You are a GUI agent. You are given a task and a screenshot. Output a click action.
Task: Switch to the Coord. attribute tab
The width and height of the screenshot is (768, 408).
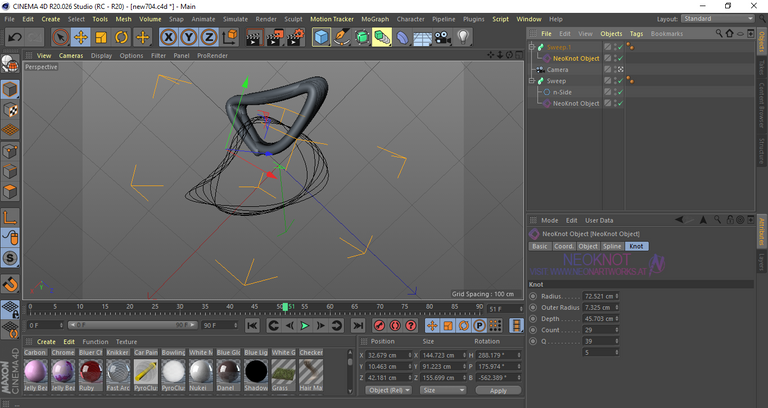coord(563,246)
